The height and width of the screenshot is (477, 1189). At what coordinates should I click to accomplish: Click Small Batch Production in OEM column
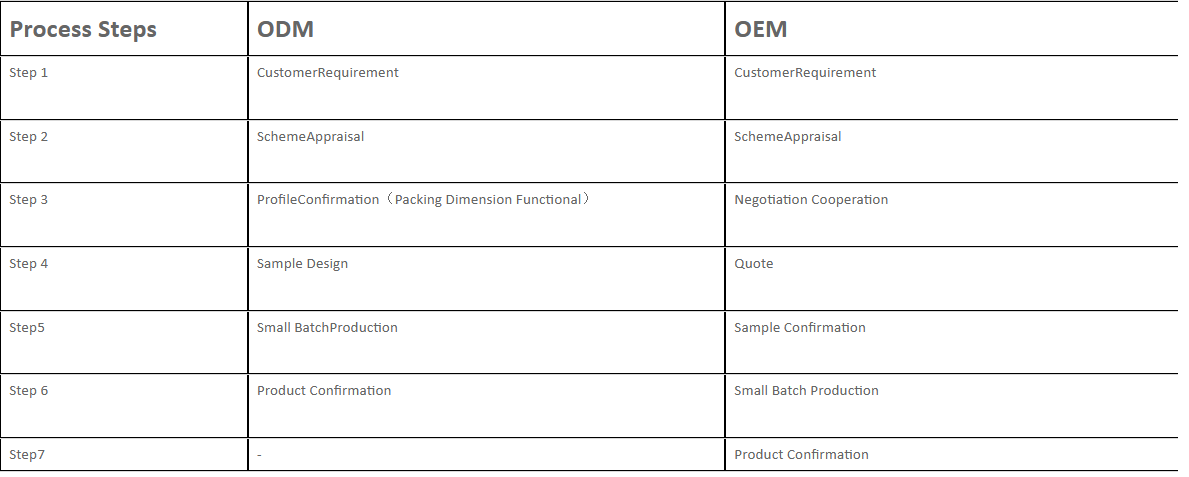click(806, 391)
